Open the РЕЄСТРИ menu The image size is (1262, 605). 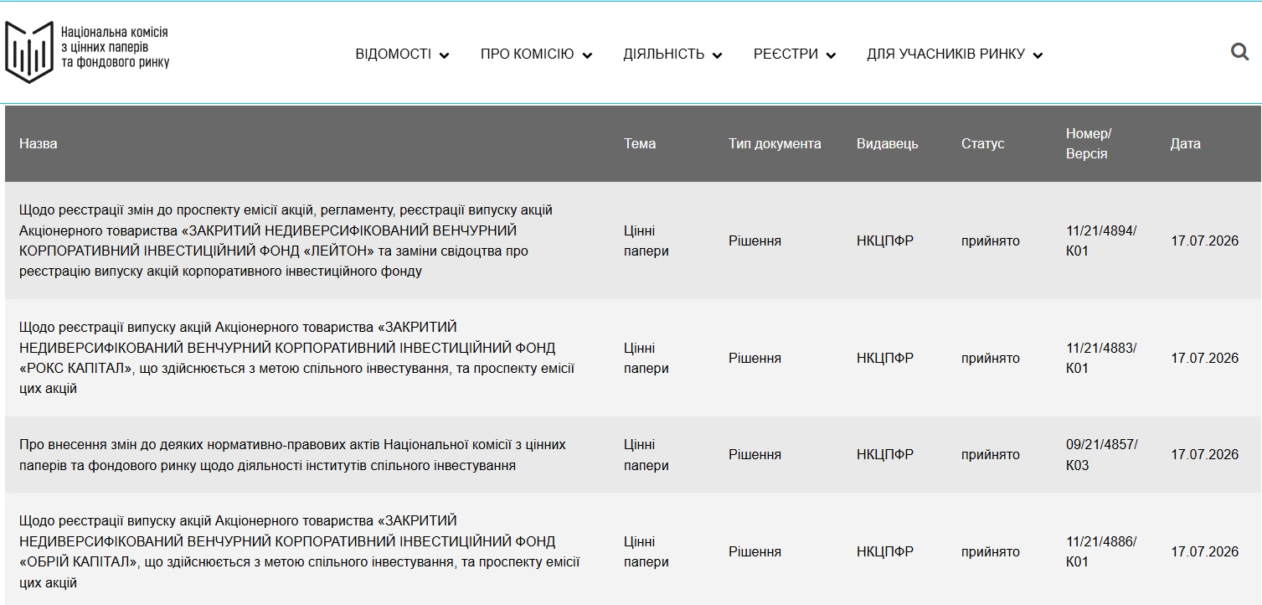(794, 54)
